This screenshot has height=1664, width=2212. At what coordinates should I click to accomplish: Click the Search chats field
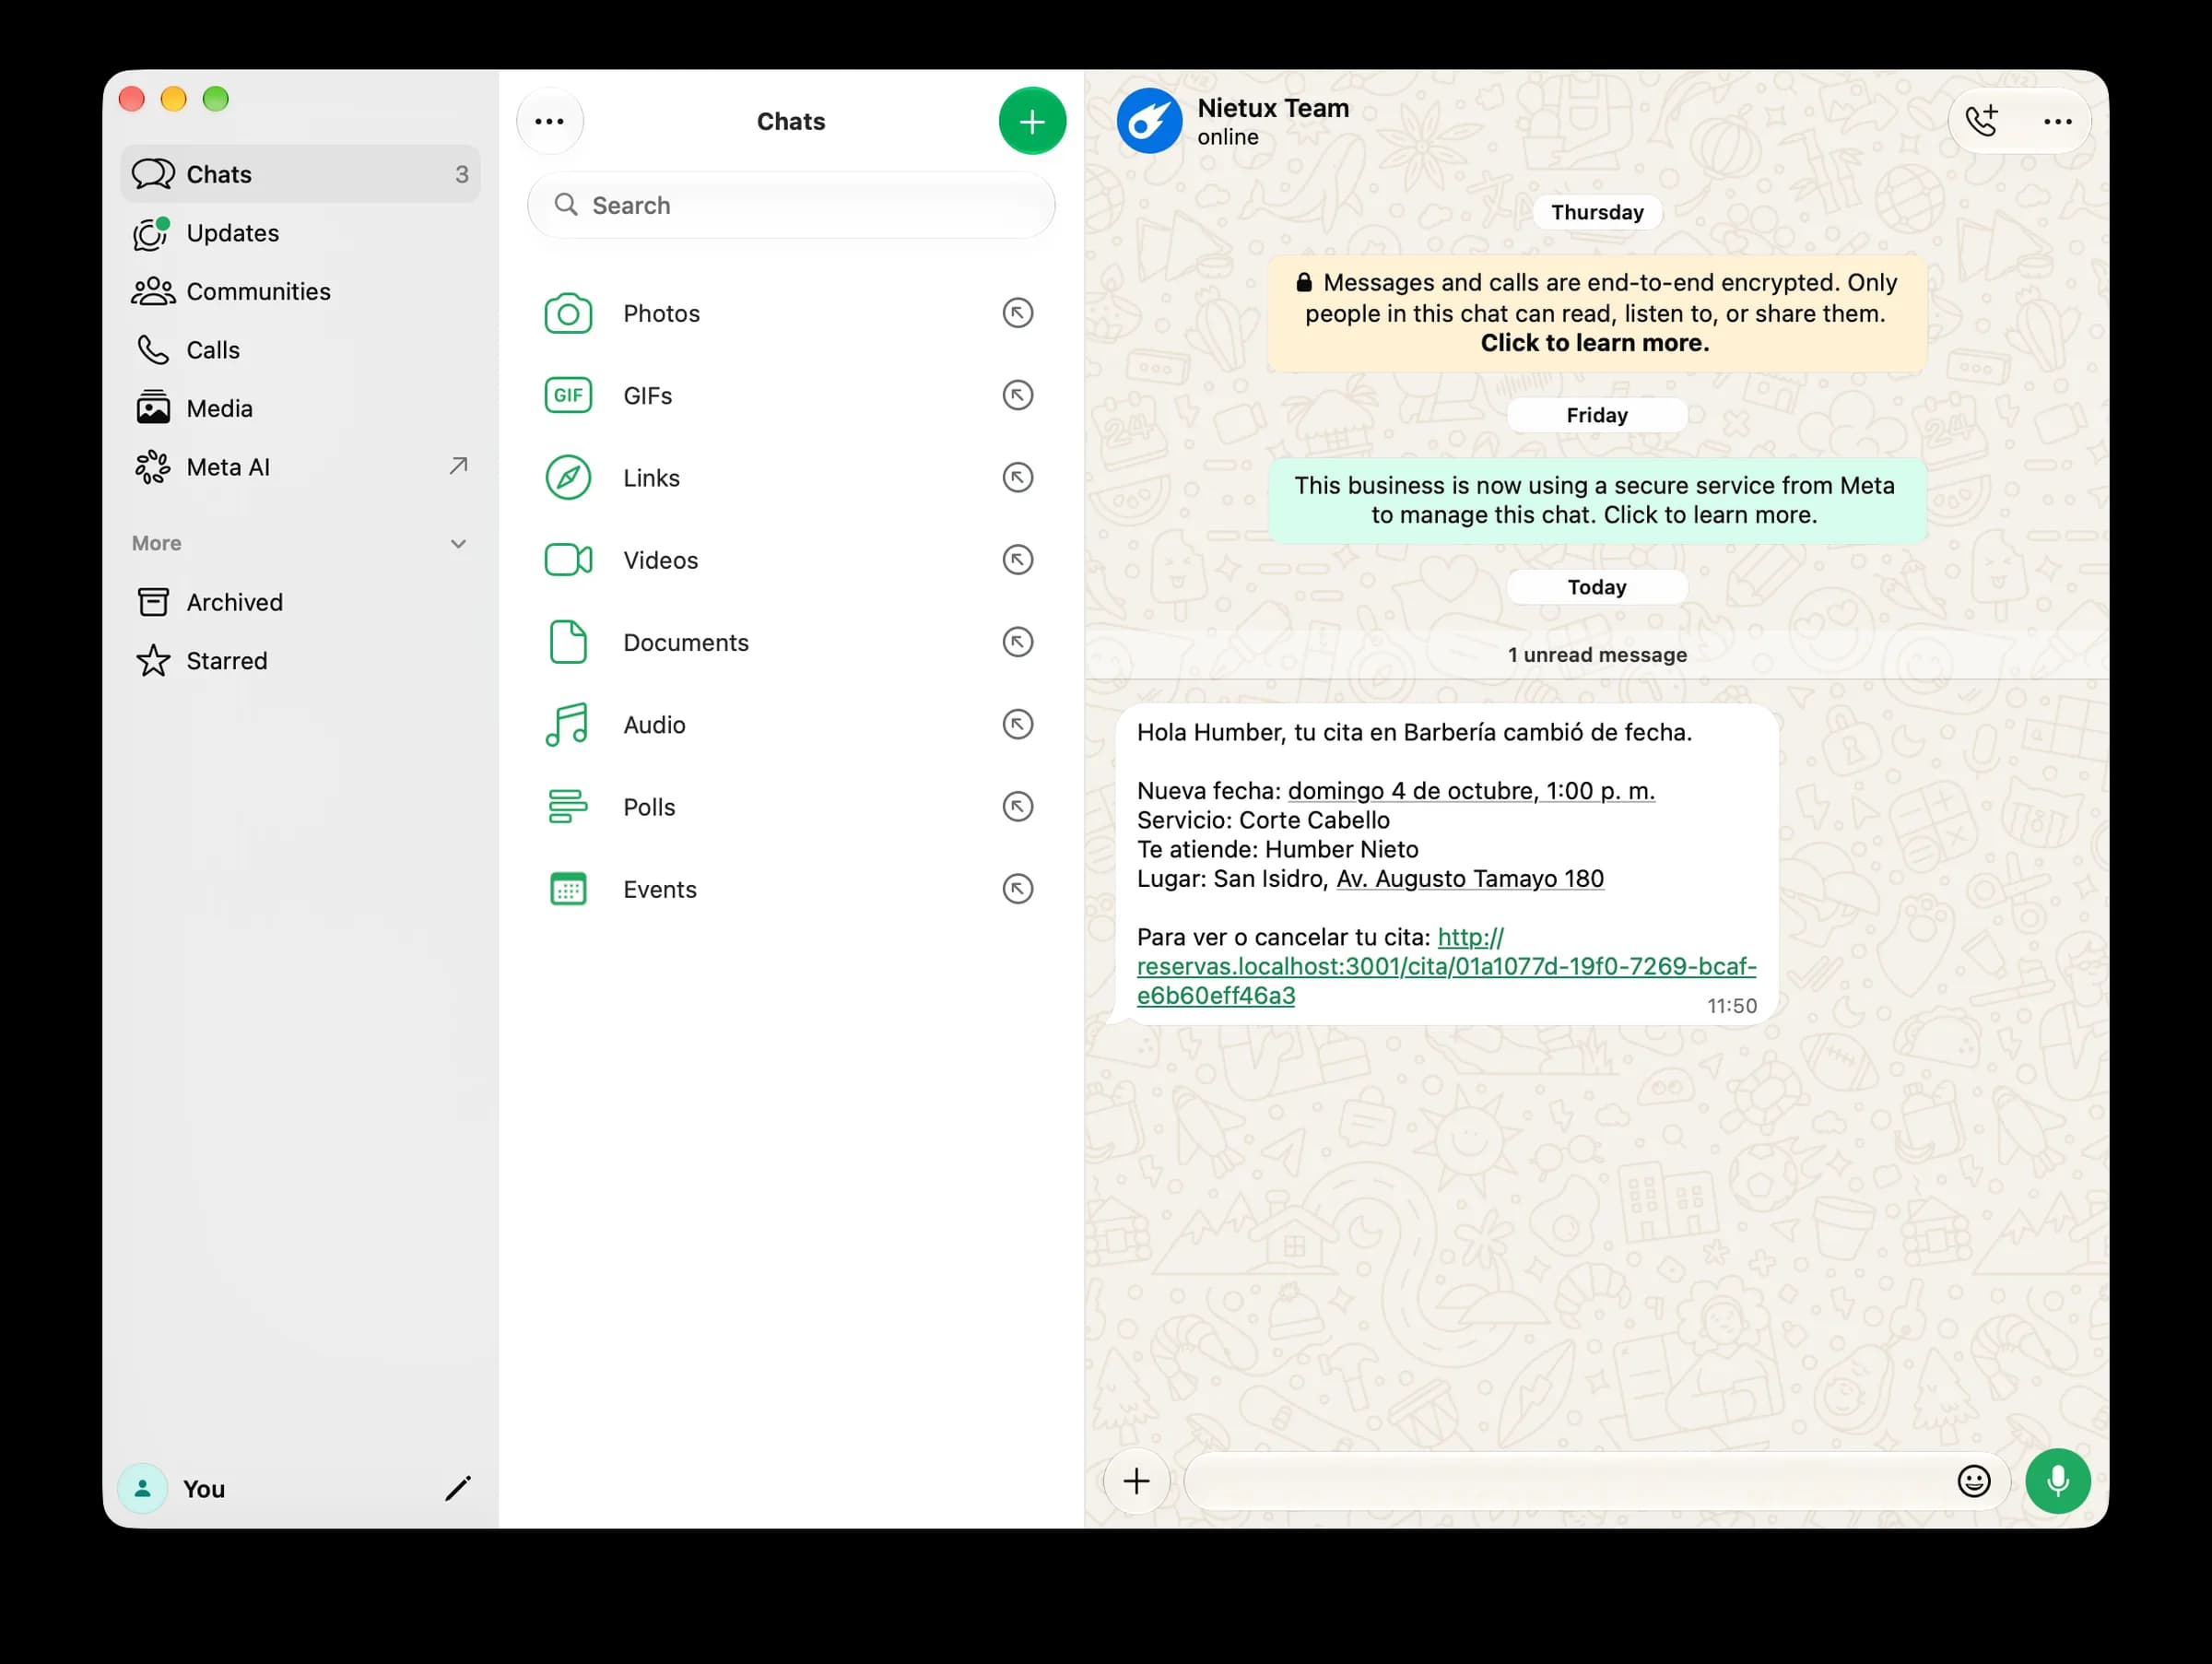click(x=791, y=205)
